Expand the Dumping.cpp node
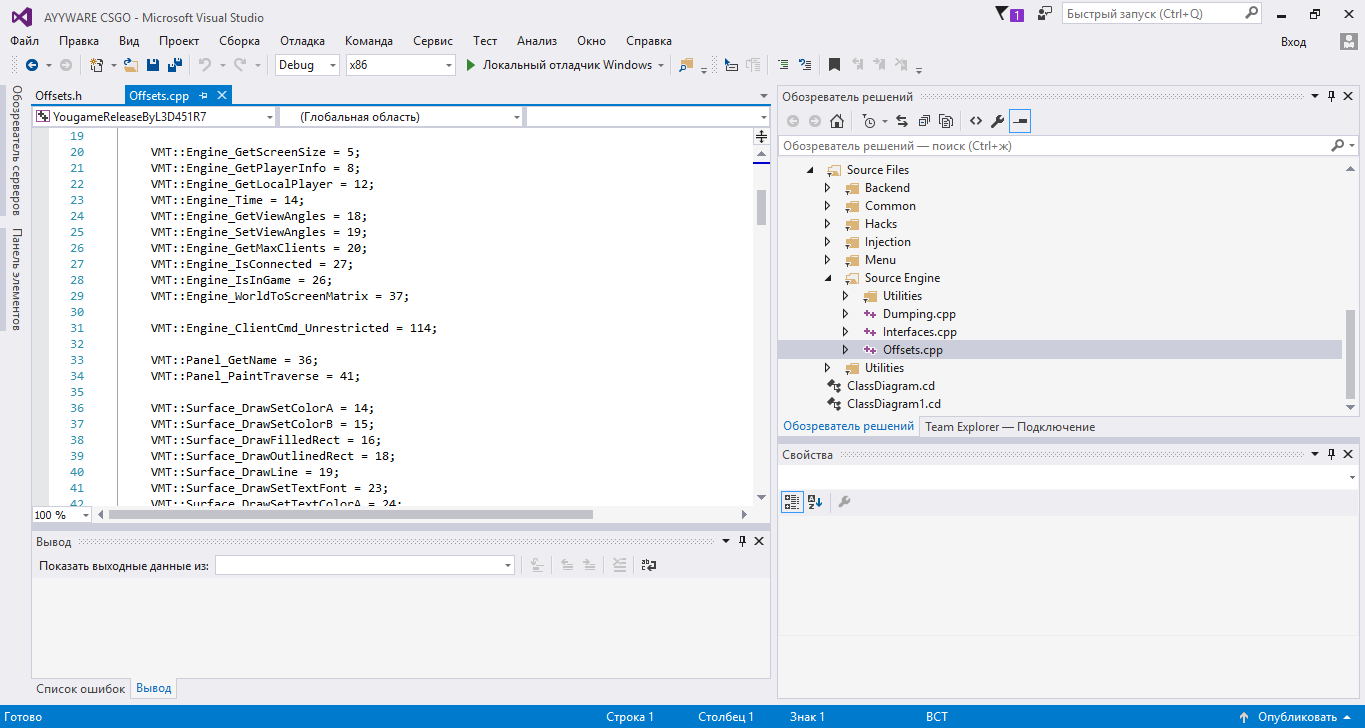This screenshot has width=1365, height=728. point(845,314)
